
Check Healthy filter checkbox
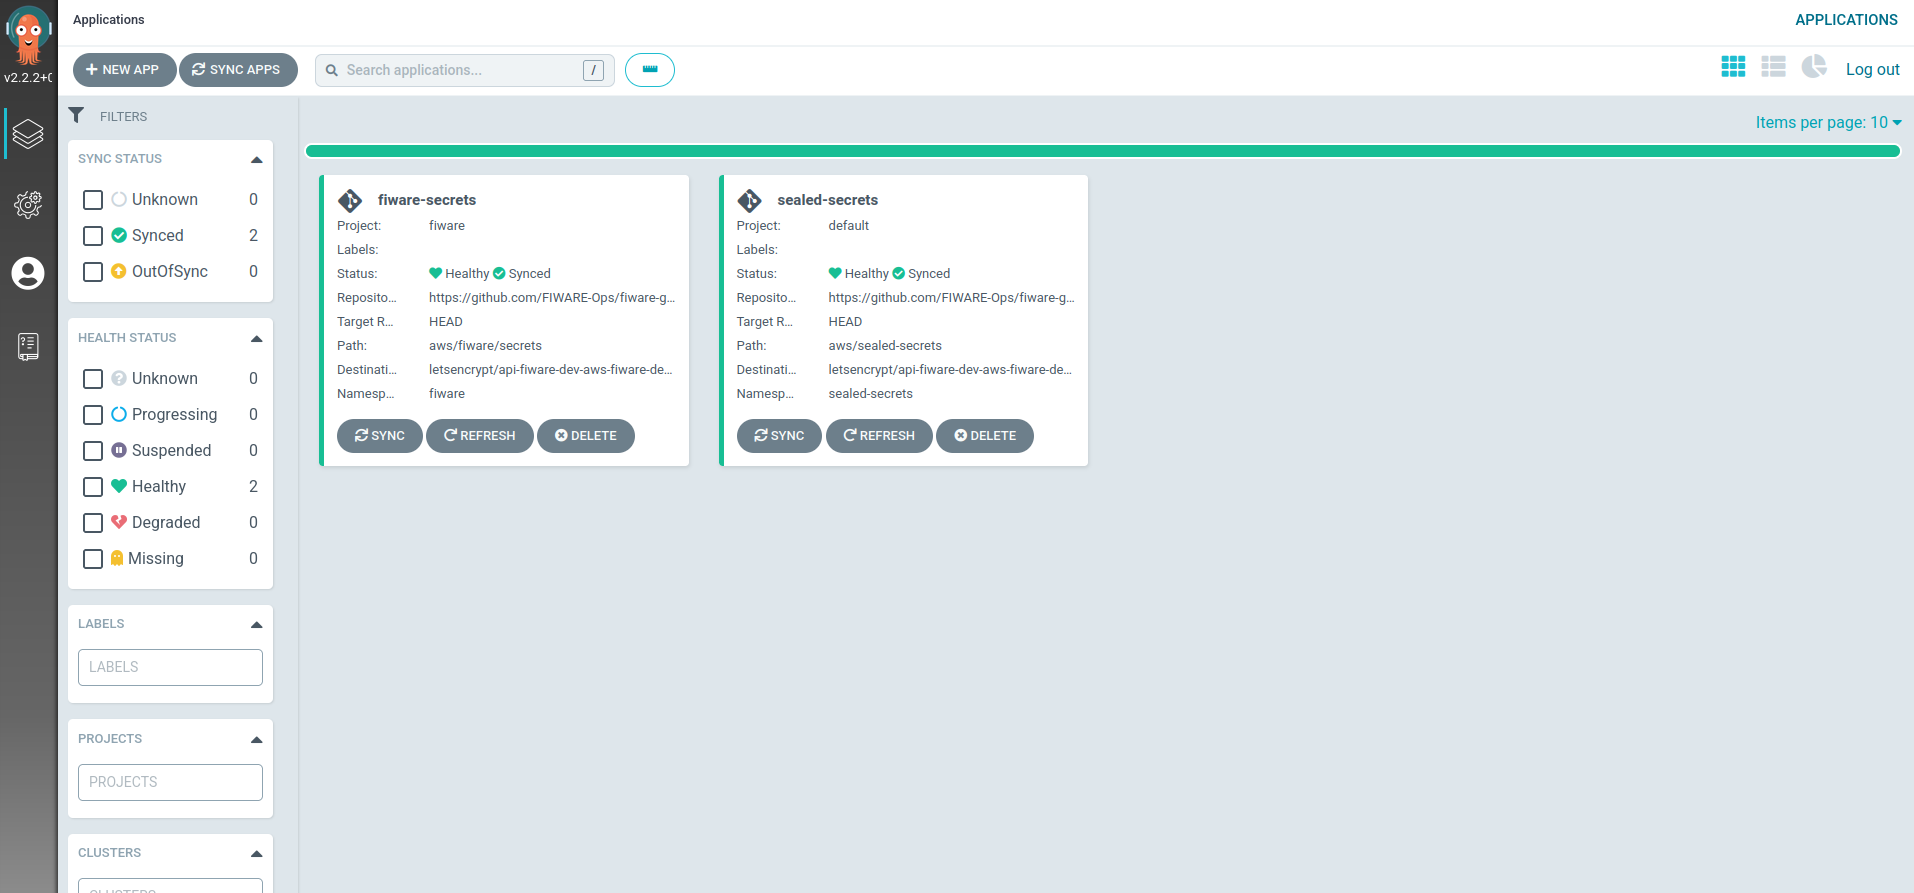pyautogui.click(x=93, y=487)
